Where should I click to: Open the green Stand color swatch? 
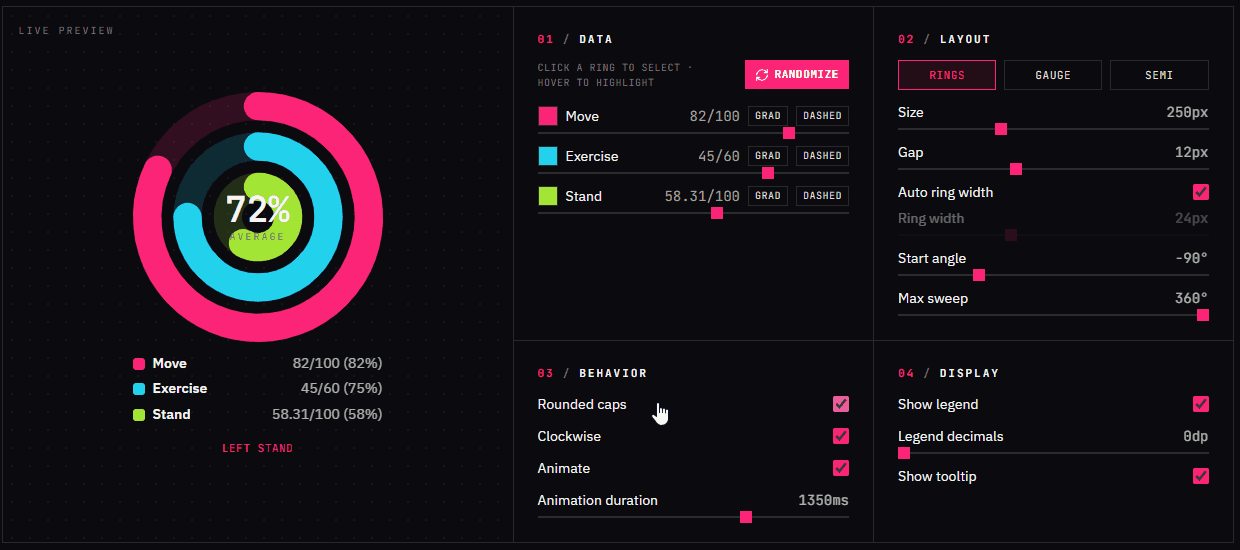coord(548,196)
